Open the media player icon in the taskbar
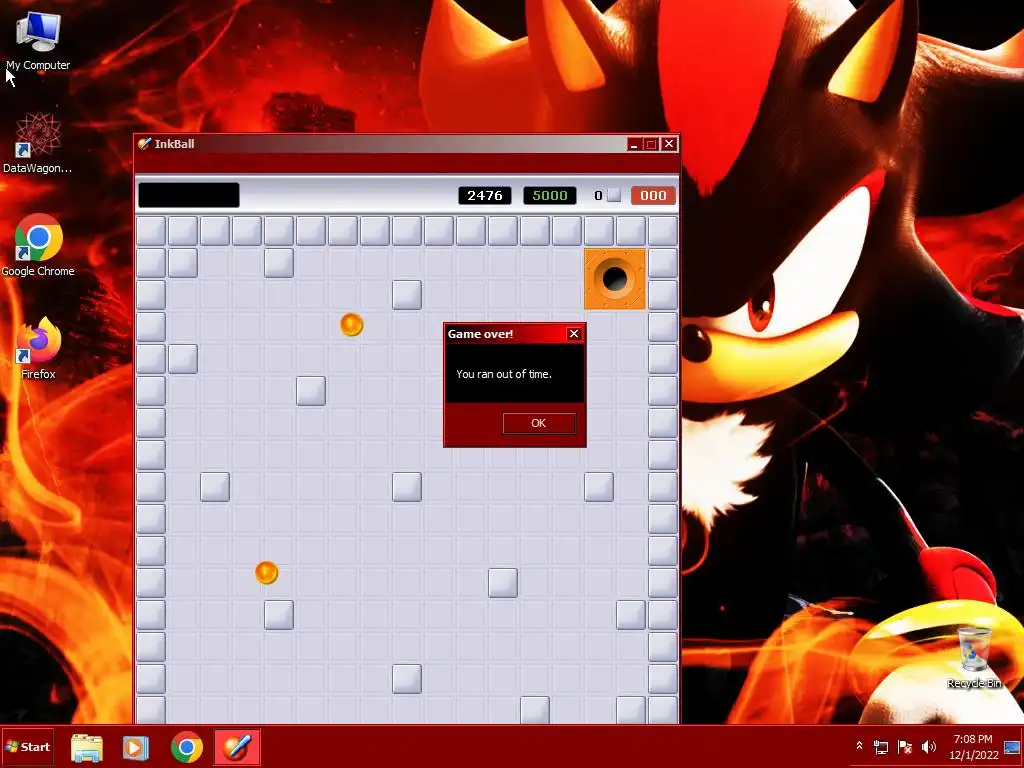The height and width of the screenshot is (768, 1024). click(136, 747)
